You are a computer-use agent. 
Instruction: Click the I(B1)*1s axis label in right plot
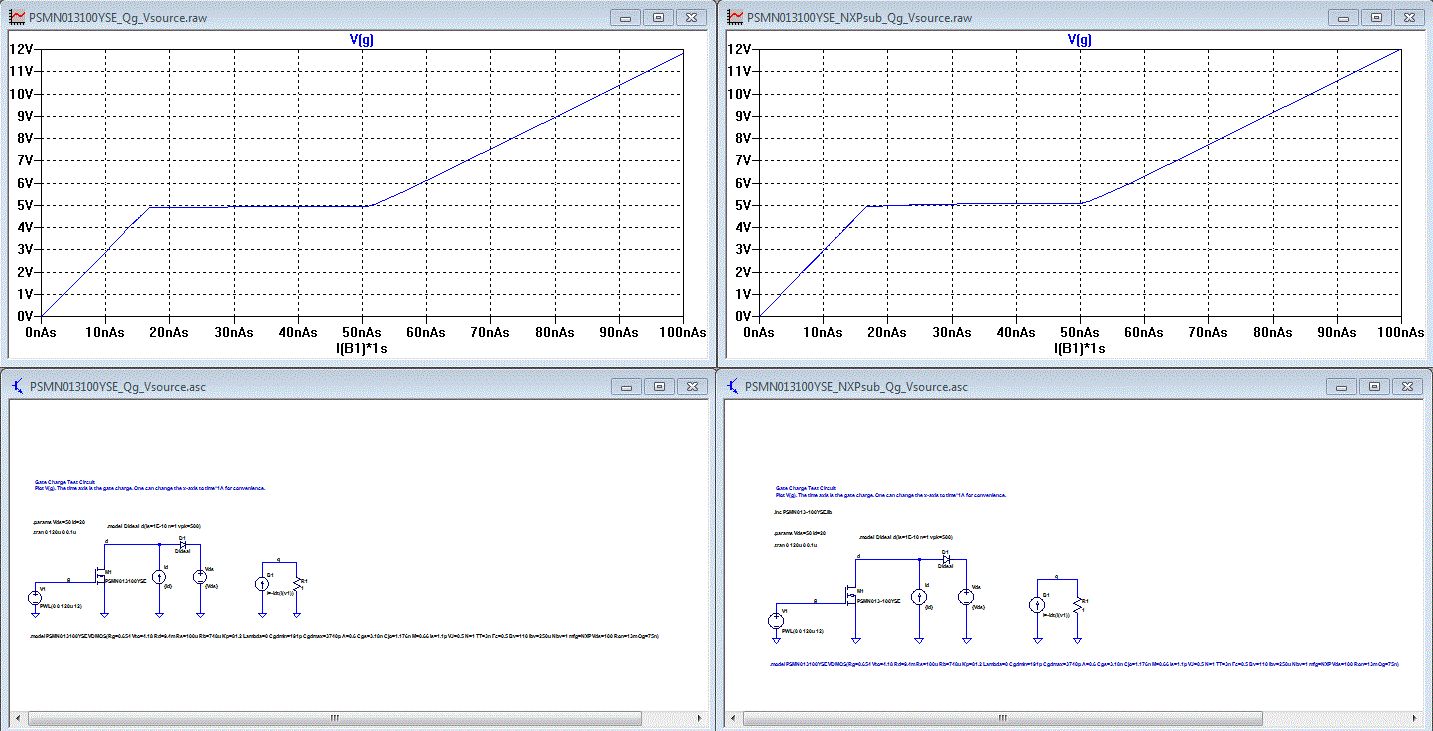click(1079, 348)
